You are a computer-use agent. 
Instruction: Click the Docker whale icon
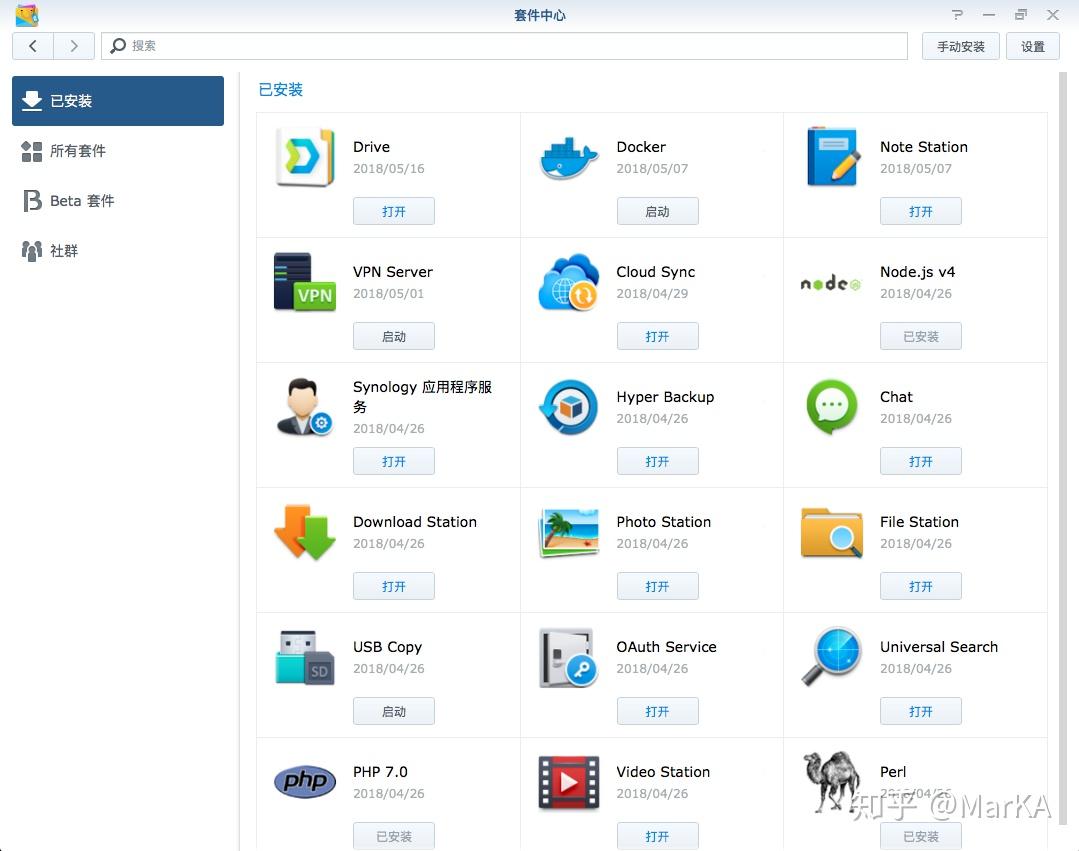click(568, 158)
